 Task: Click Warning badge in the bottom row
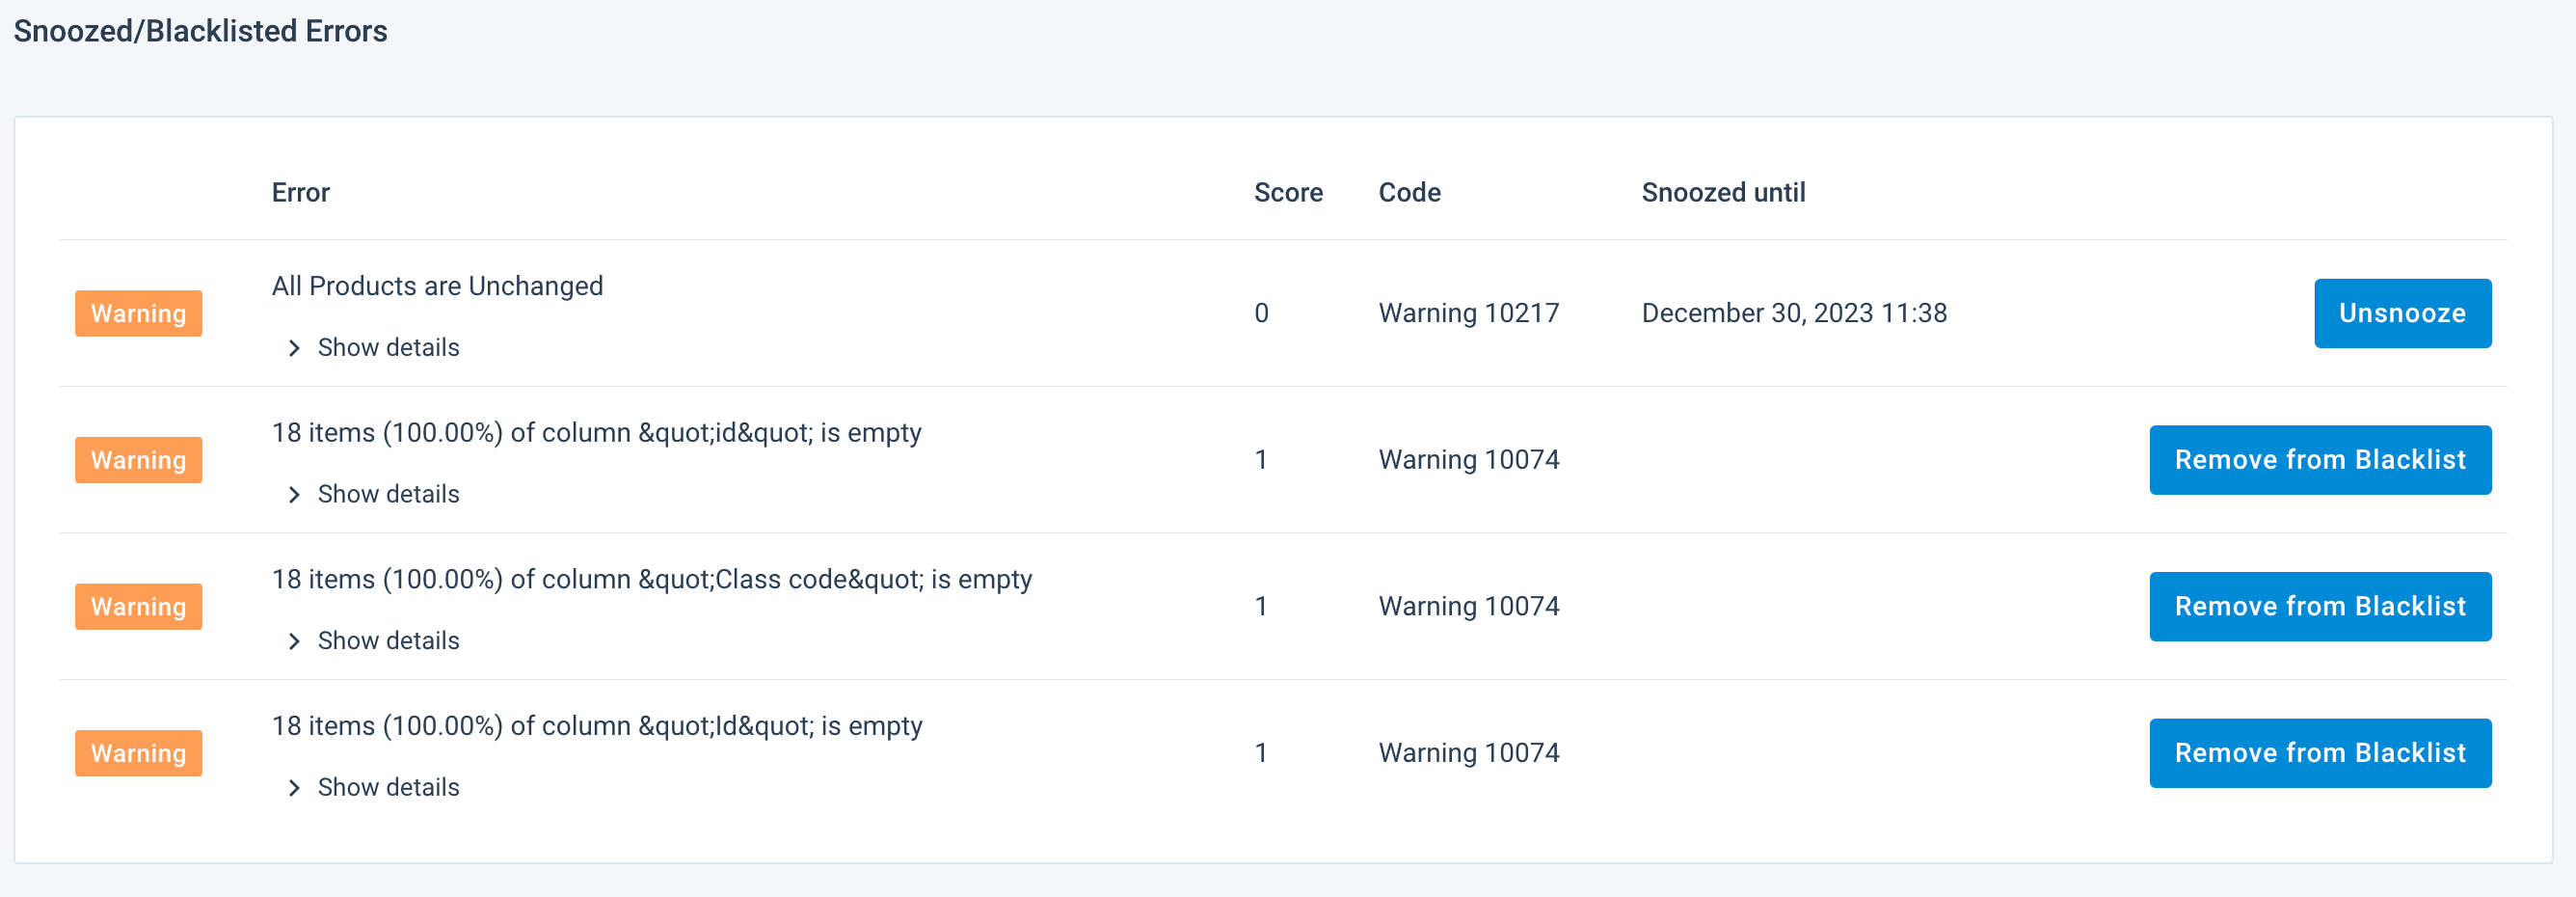(138, 753)
